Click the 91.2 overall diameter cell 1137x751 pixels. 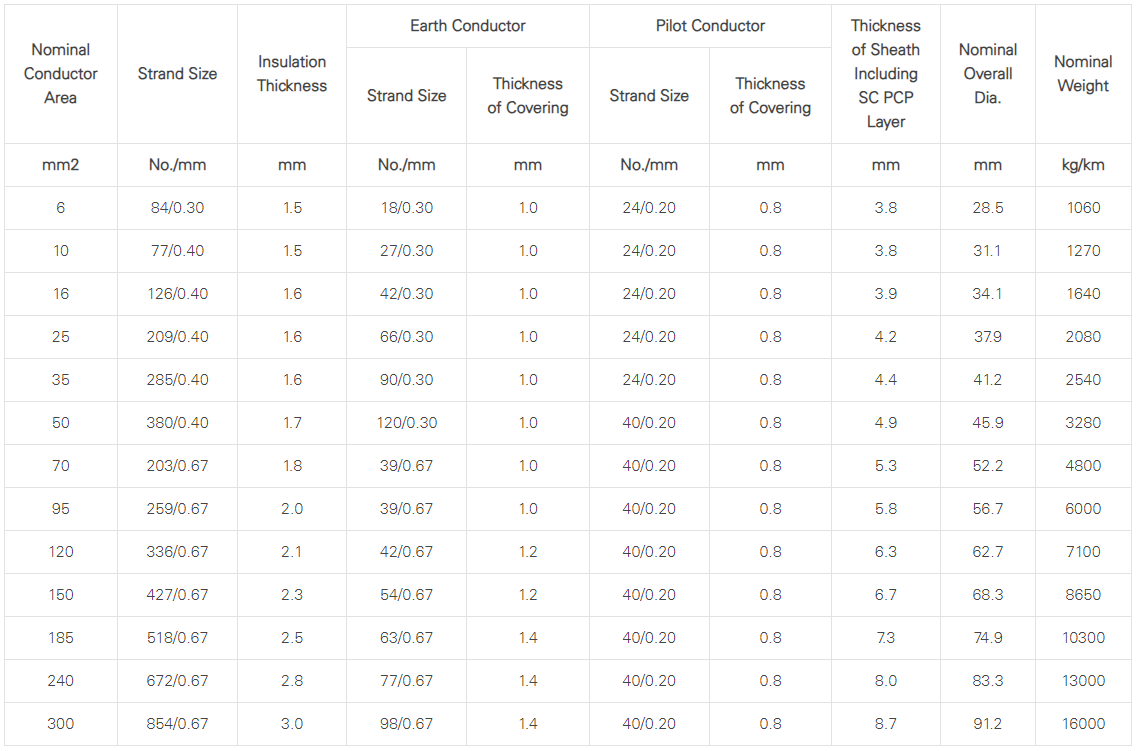(988, 723)
